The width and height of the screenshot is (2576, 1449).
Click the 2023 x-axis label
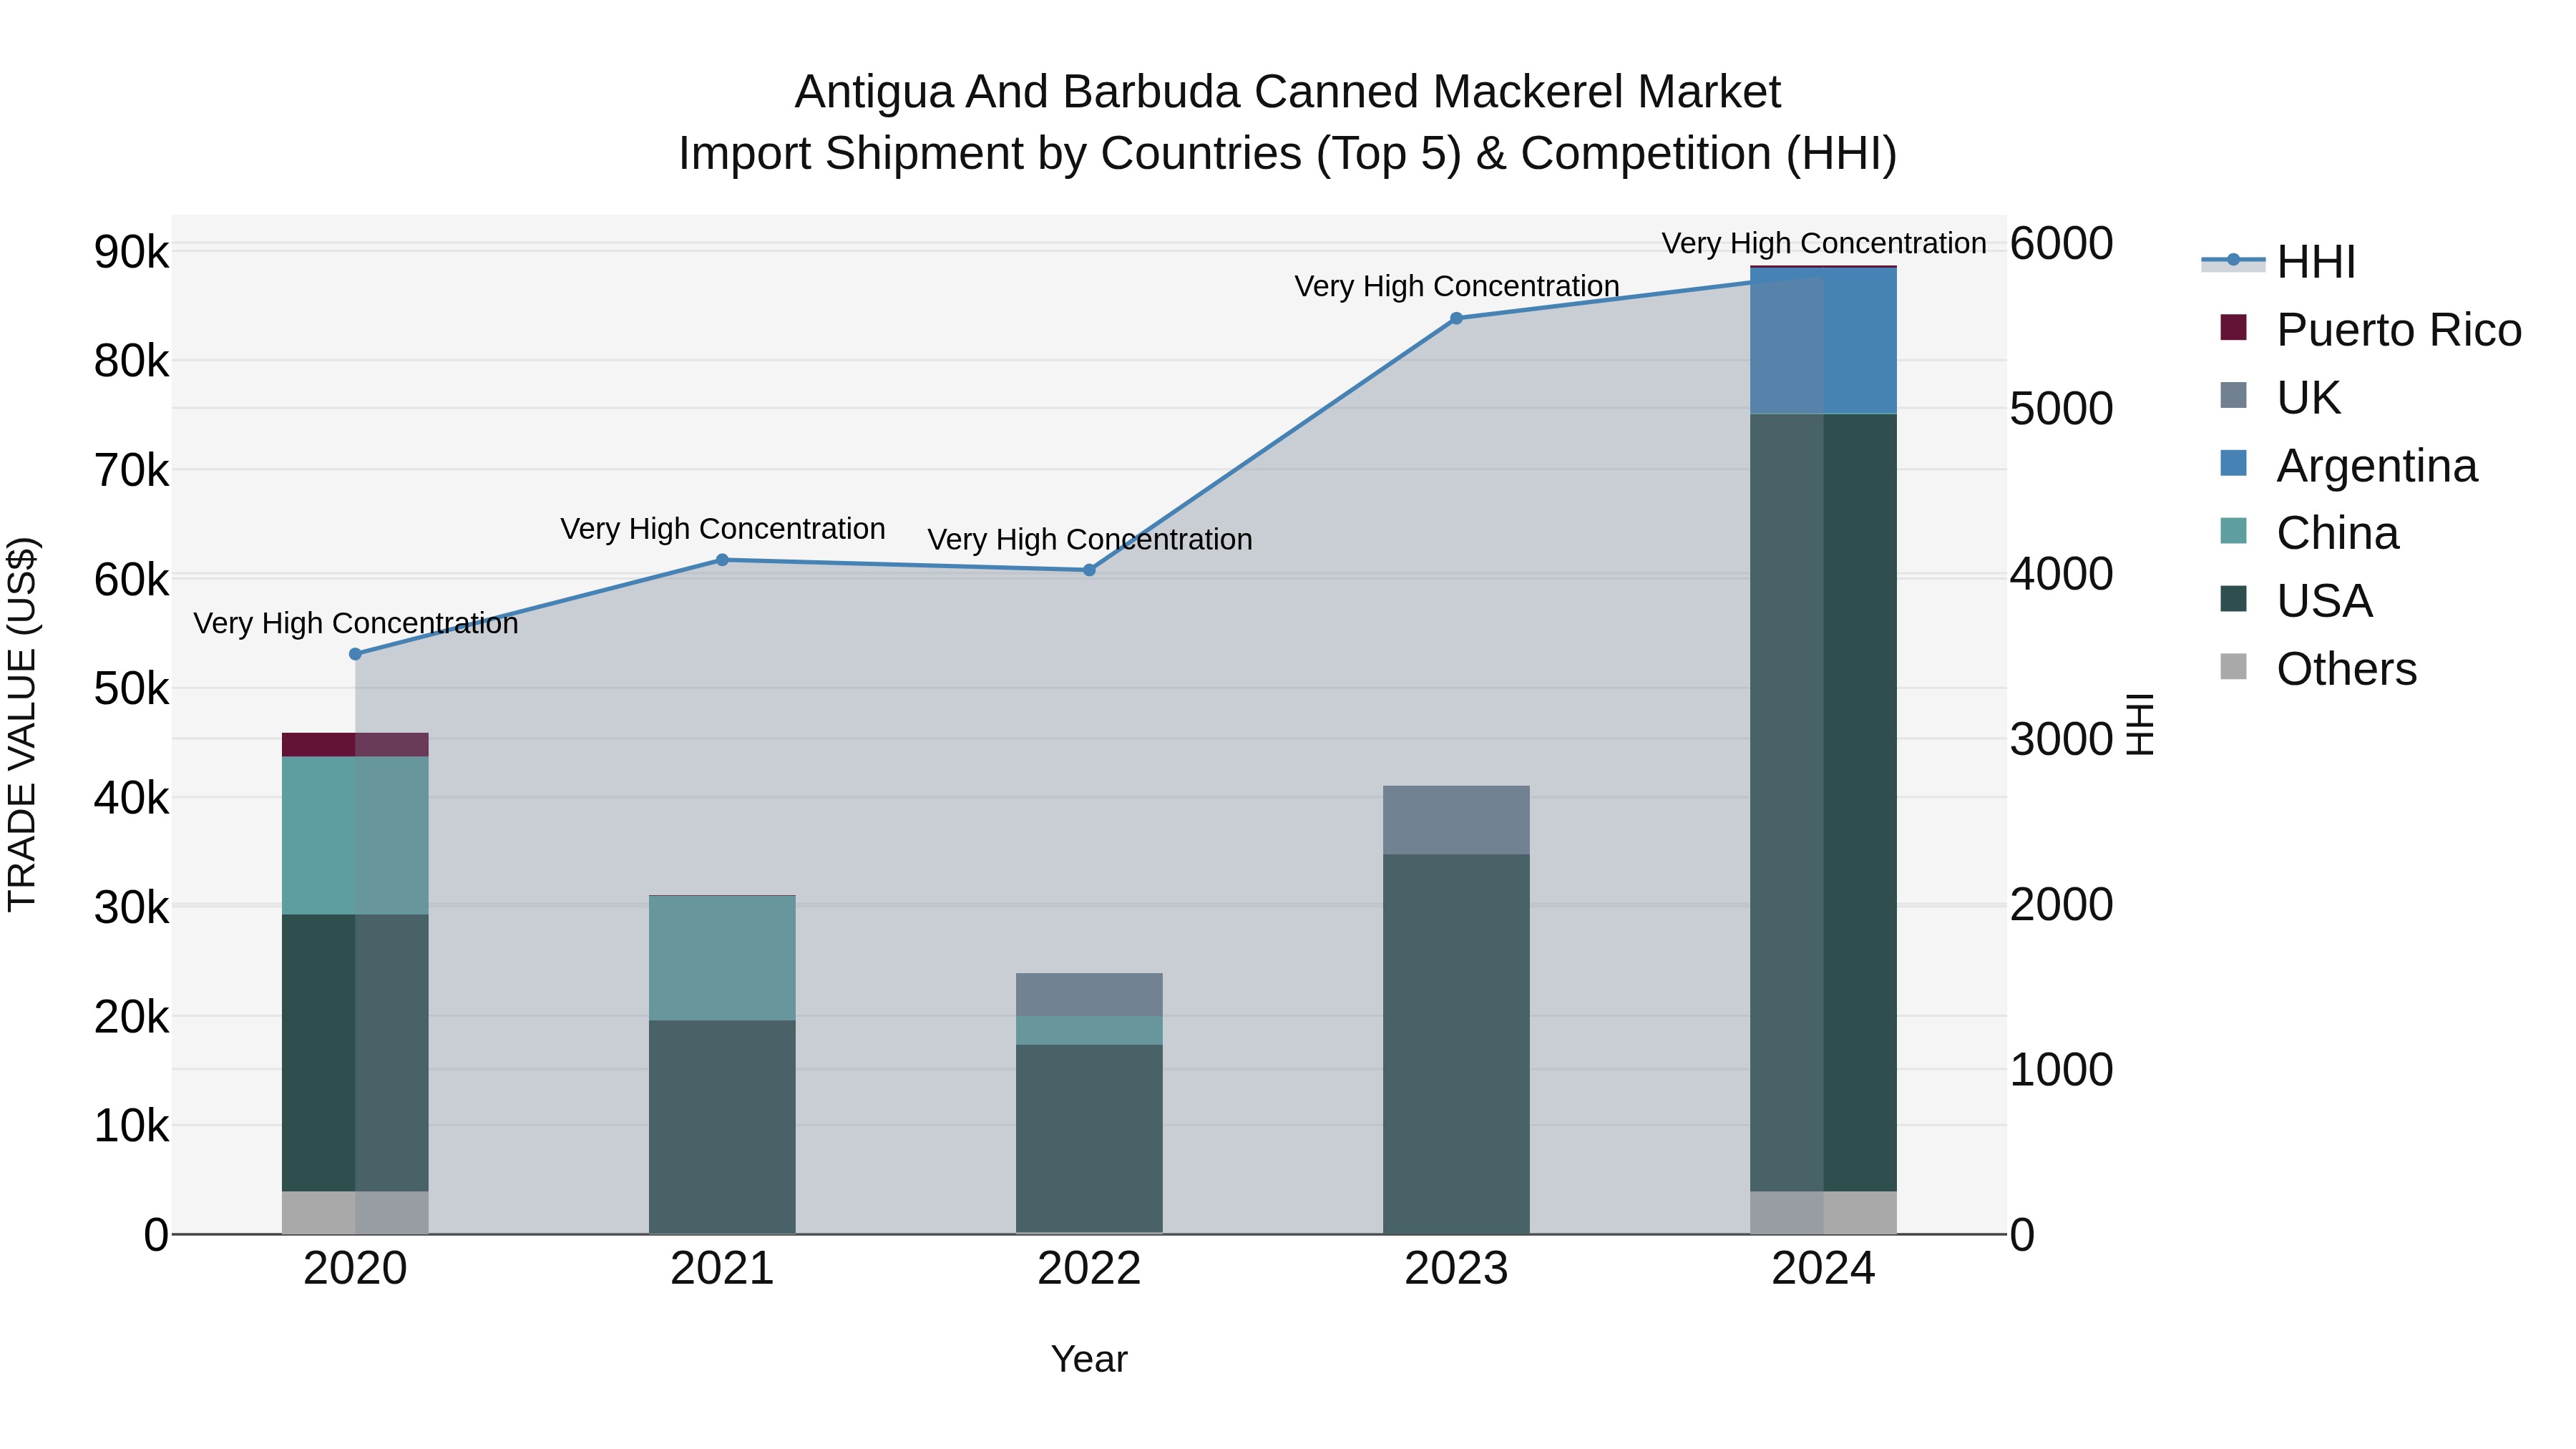pos(1456,1269)
